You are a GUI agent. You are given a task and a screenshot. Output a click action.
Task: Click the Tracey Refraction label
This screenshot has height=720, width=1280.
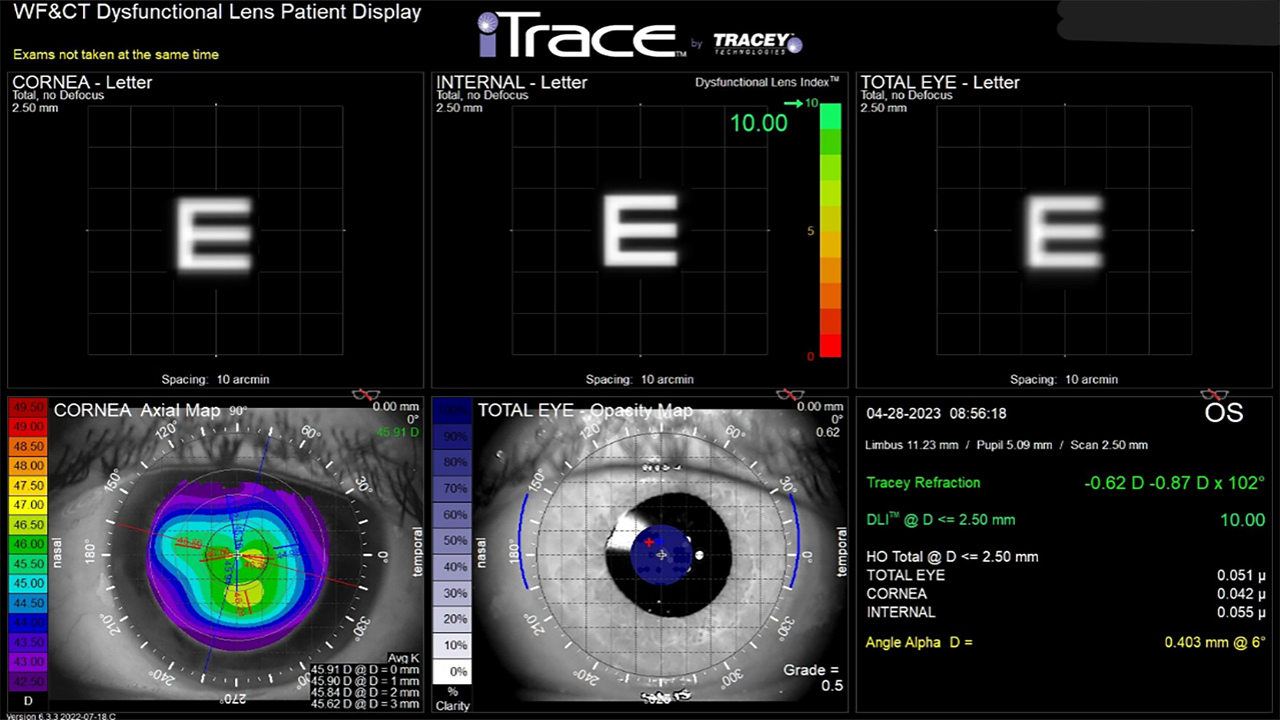pyautogui.click(x=923, y=483)
